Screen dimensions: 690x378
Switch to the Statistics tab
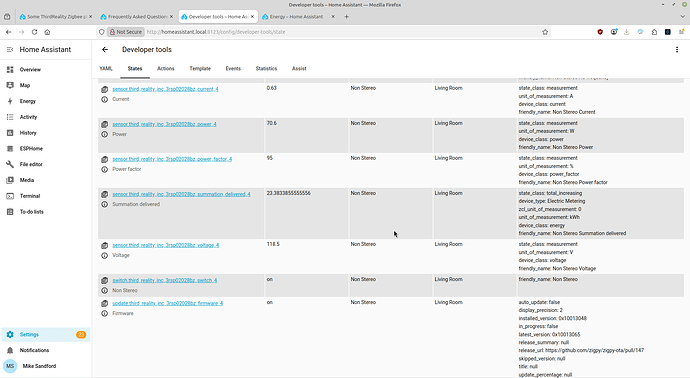coord(266,69)
